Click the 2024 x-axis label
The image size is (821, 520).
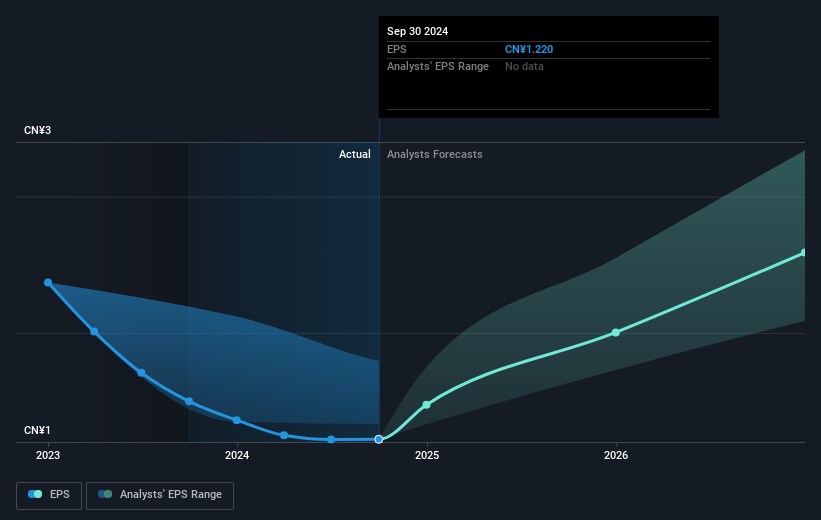pyautogui.click(x=237, y=455)
